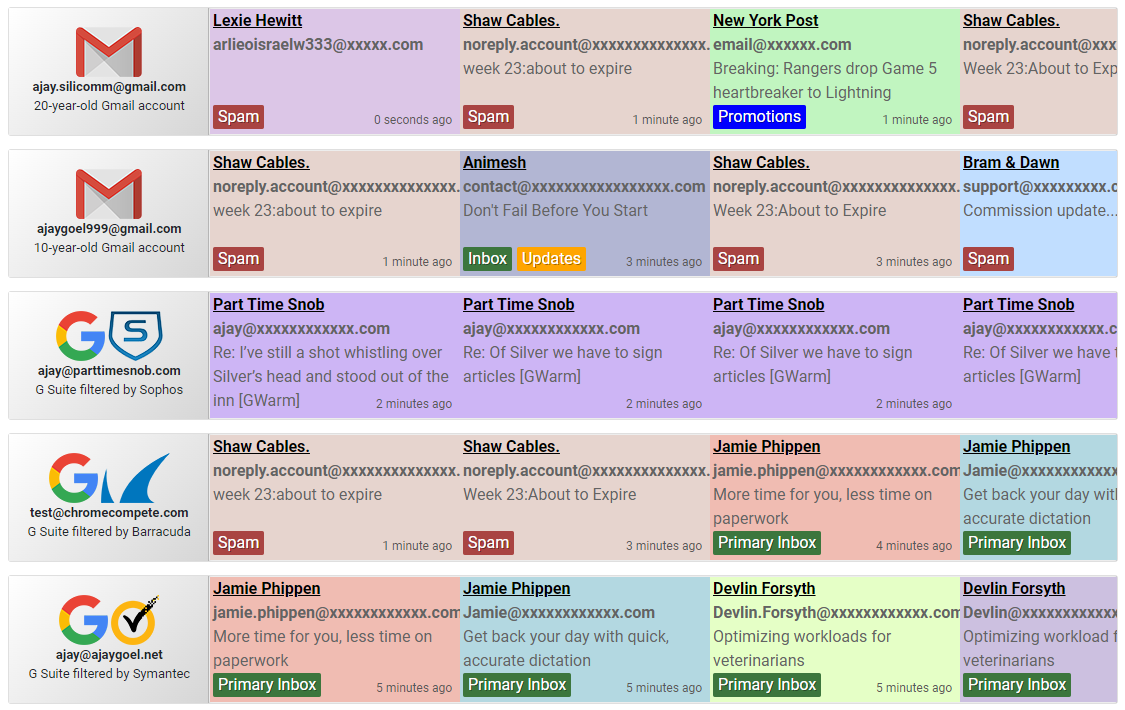Click the orange Updates label
This screenshot has height=710, width=1125.
[551, 259]
